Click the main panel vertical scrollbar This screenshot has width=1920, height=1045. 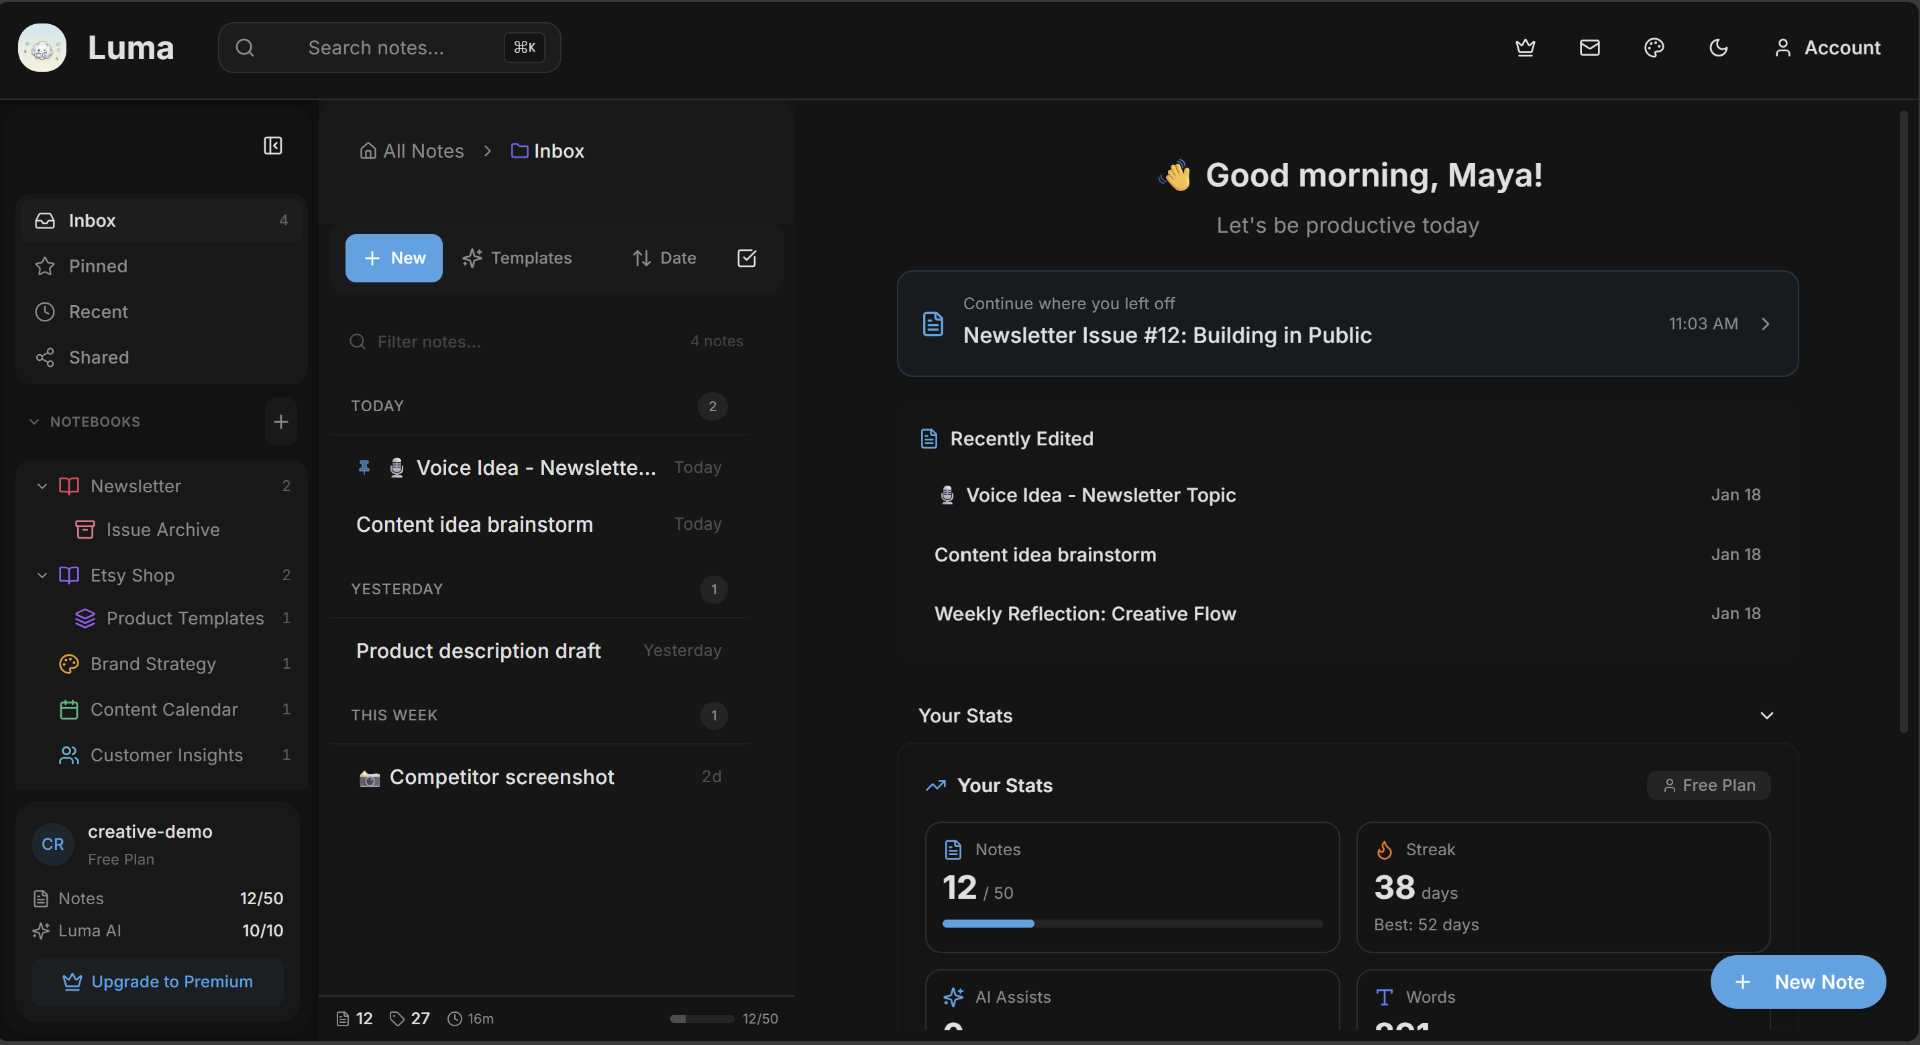[x=1904, y=422]
